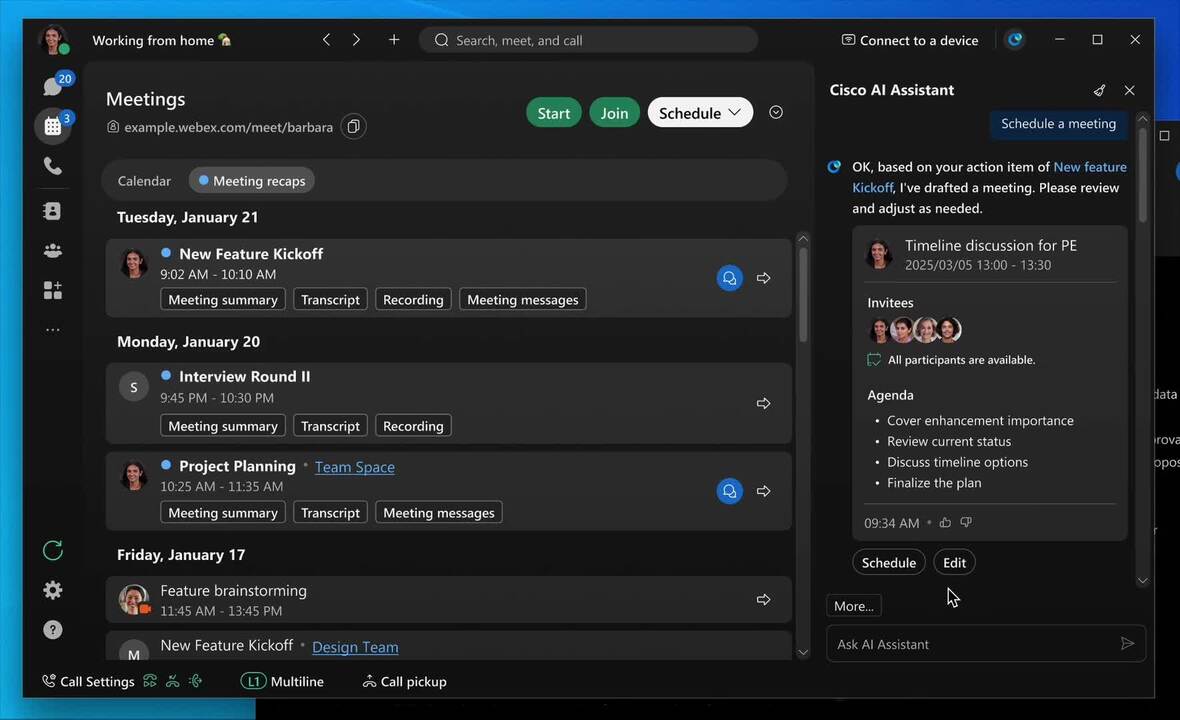Open the Messaging tab with 20 unread
This screenshot has width=1180, height=720.
53,86
